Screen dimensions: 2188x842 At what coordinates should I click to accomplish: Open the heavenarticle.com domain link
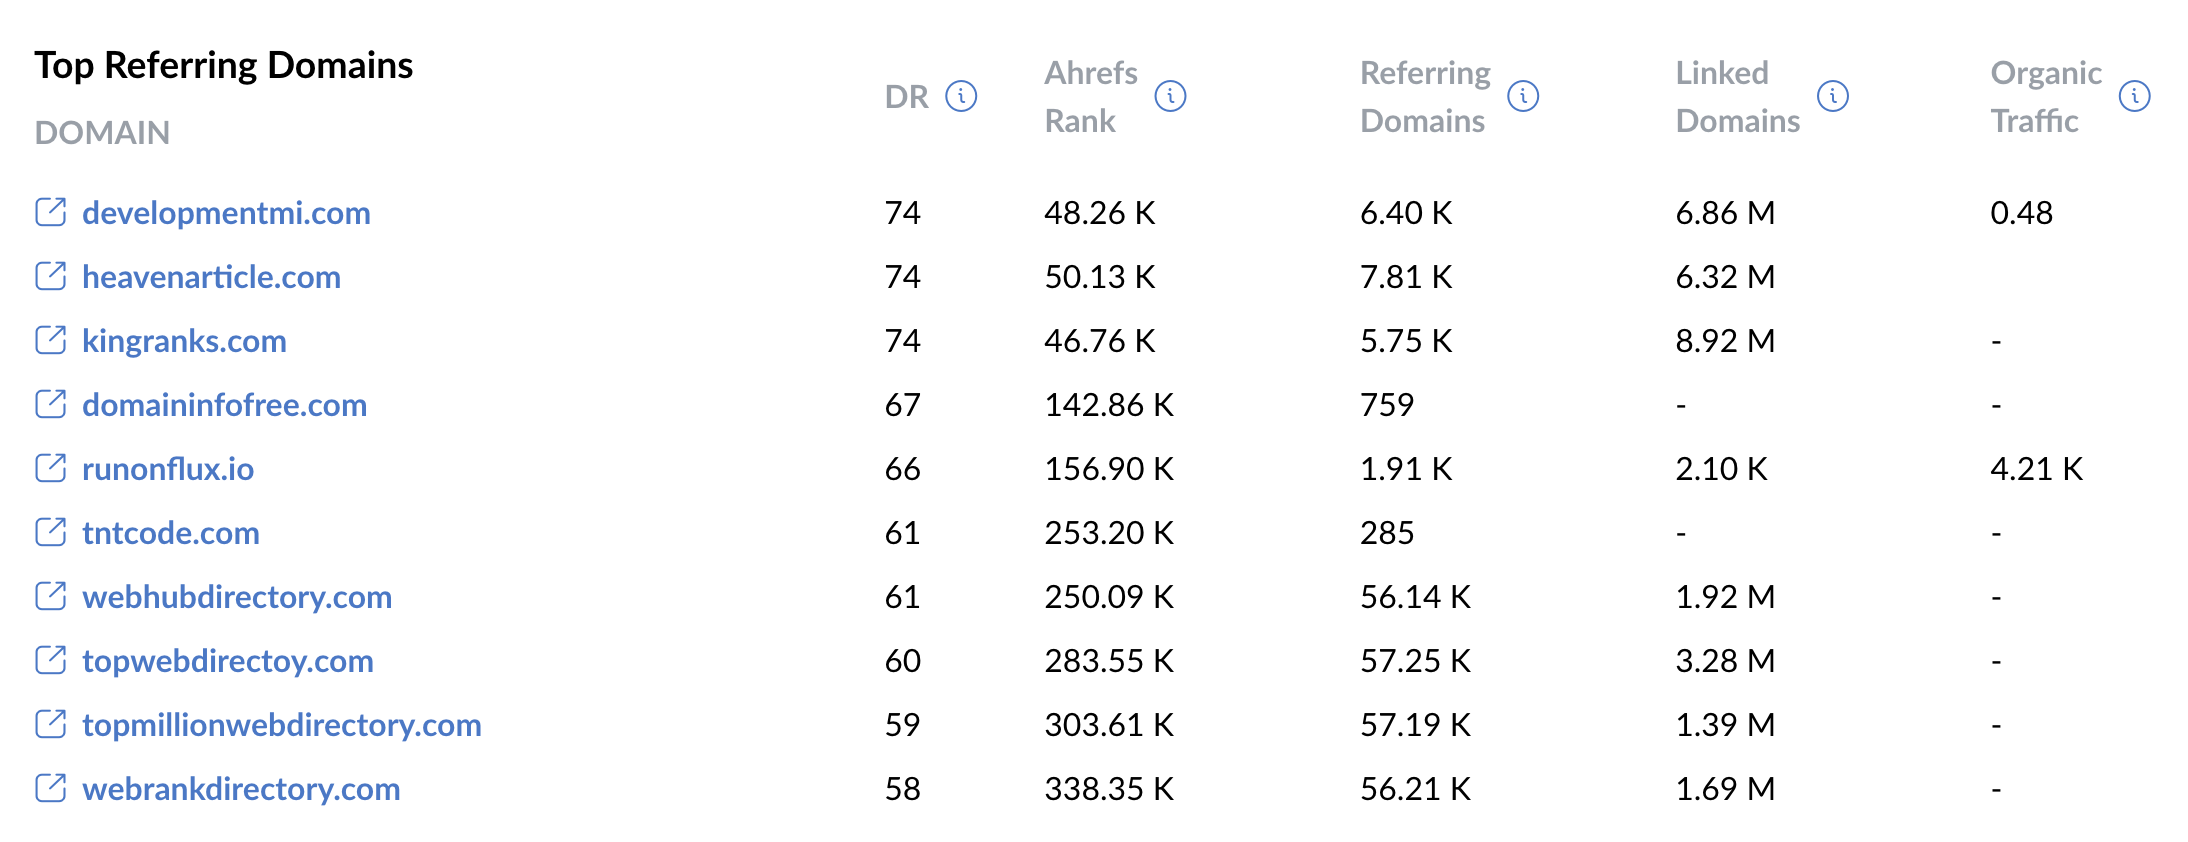[x=211, y=277]
